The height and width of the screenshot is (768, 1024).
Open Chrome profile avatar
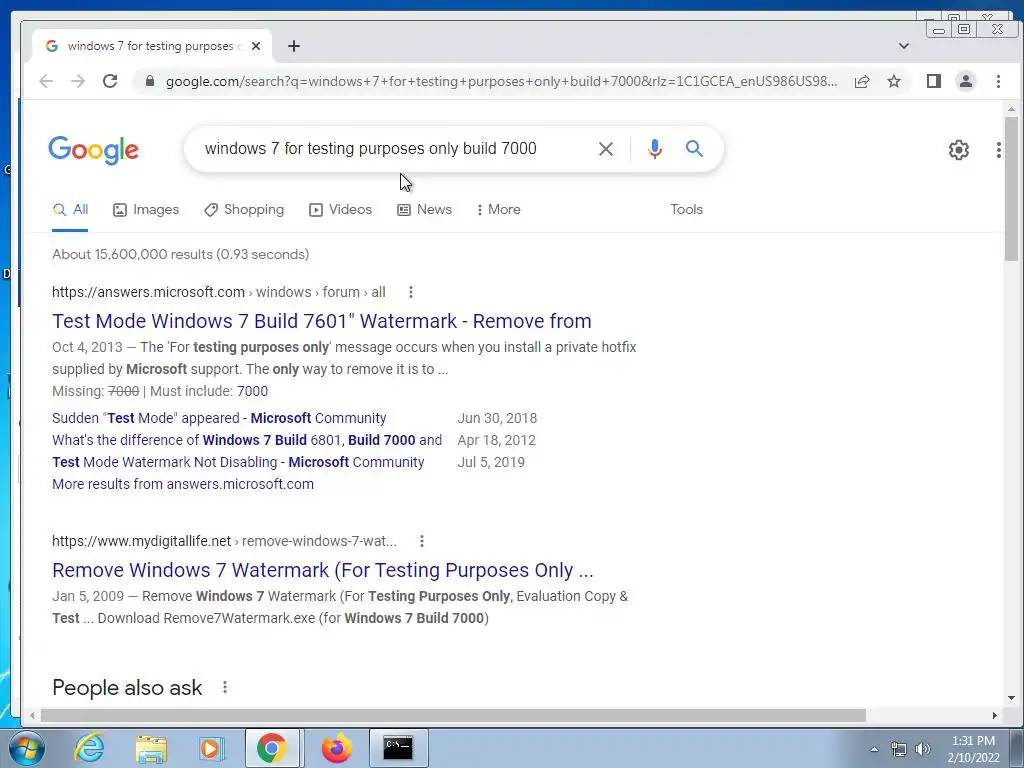point(965,81)
